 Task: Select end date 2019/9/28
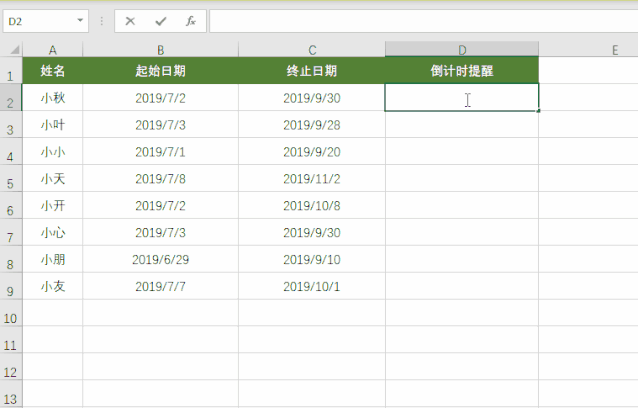point(312,124)
